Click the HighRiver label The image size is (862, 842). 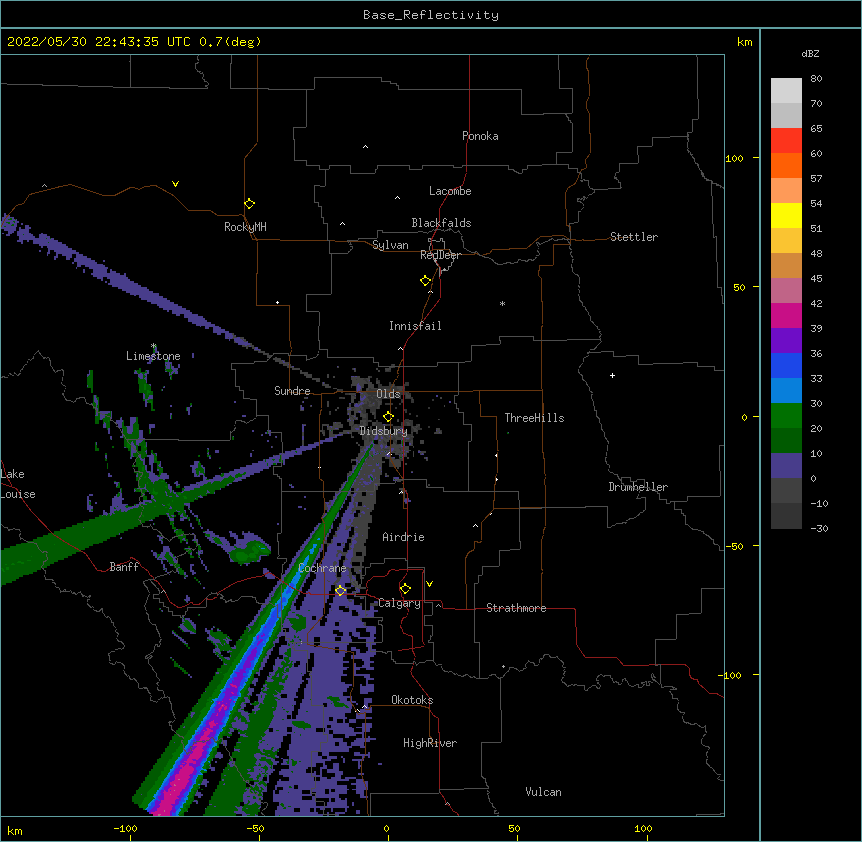(430, 743)
